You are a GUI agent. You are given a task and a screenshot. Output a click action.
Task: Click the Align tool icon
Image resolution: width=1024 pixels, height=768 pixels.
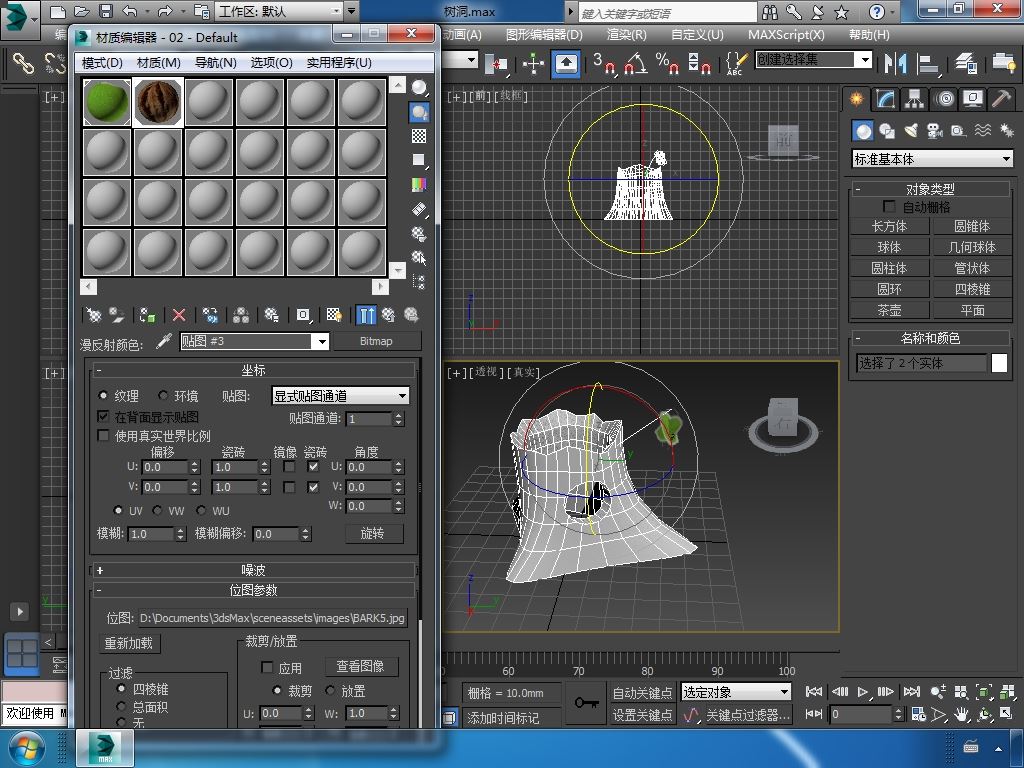pyautogui.click(x=927, y=63)
